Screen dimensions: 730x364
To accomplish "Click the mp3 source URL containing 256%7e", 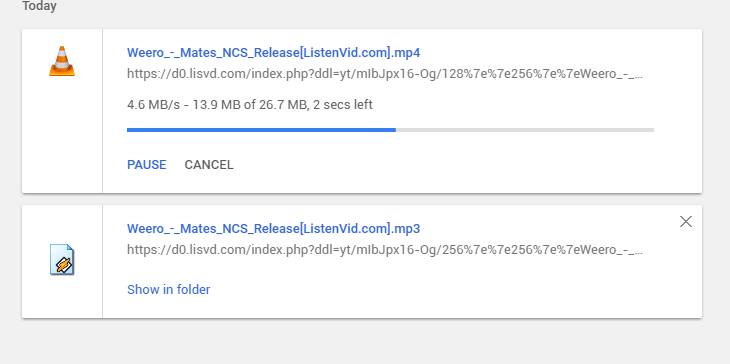I will [385, 250].
